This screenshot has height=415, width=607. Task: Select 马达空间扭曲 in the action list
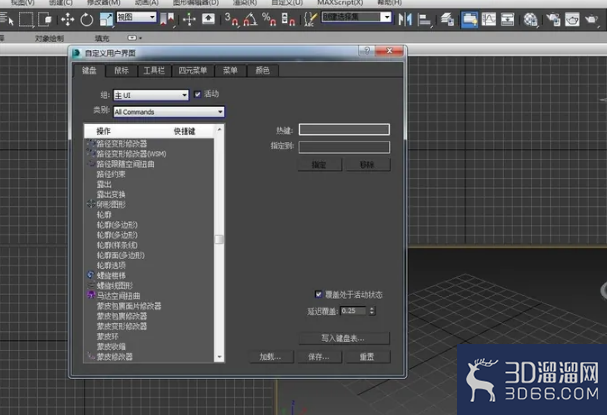pos(118,296)
